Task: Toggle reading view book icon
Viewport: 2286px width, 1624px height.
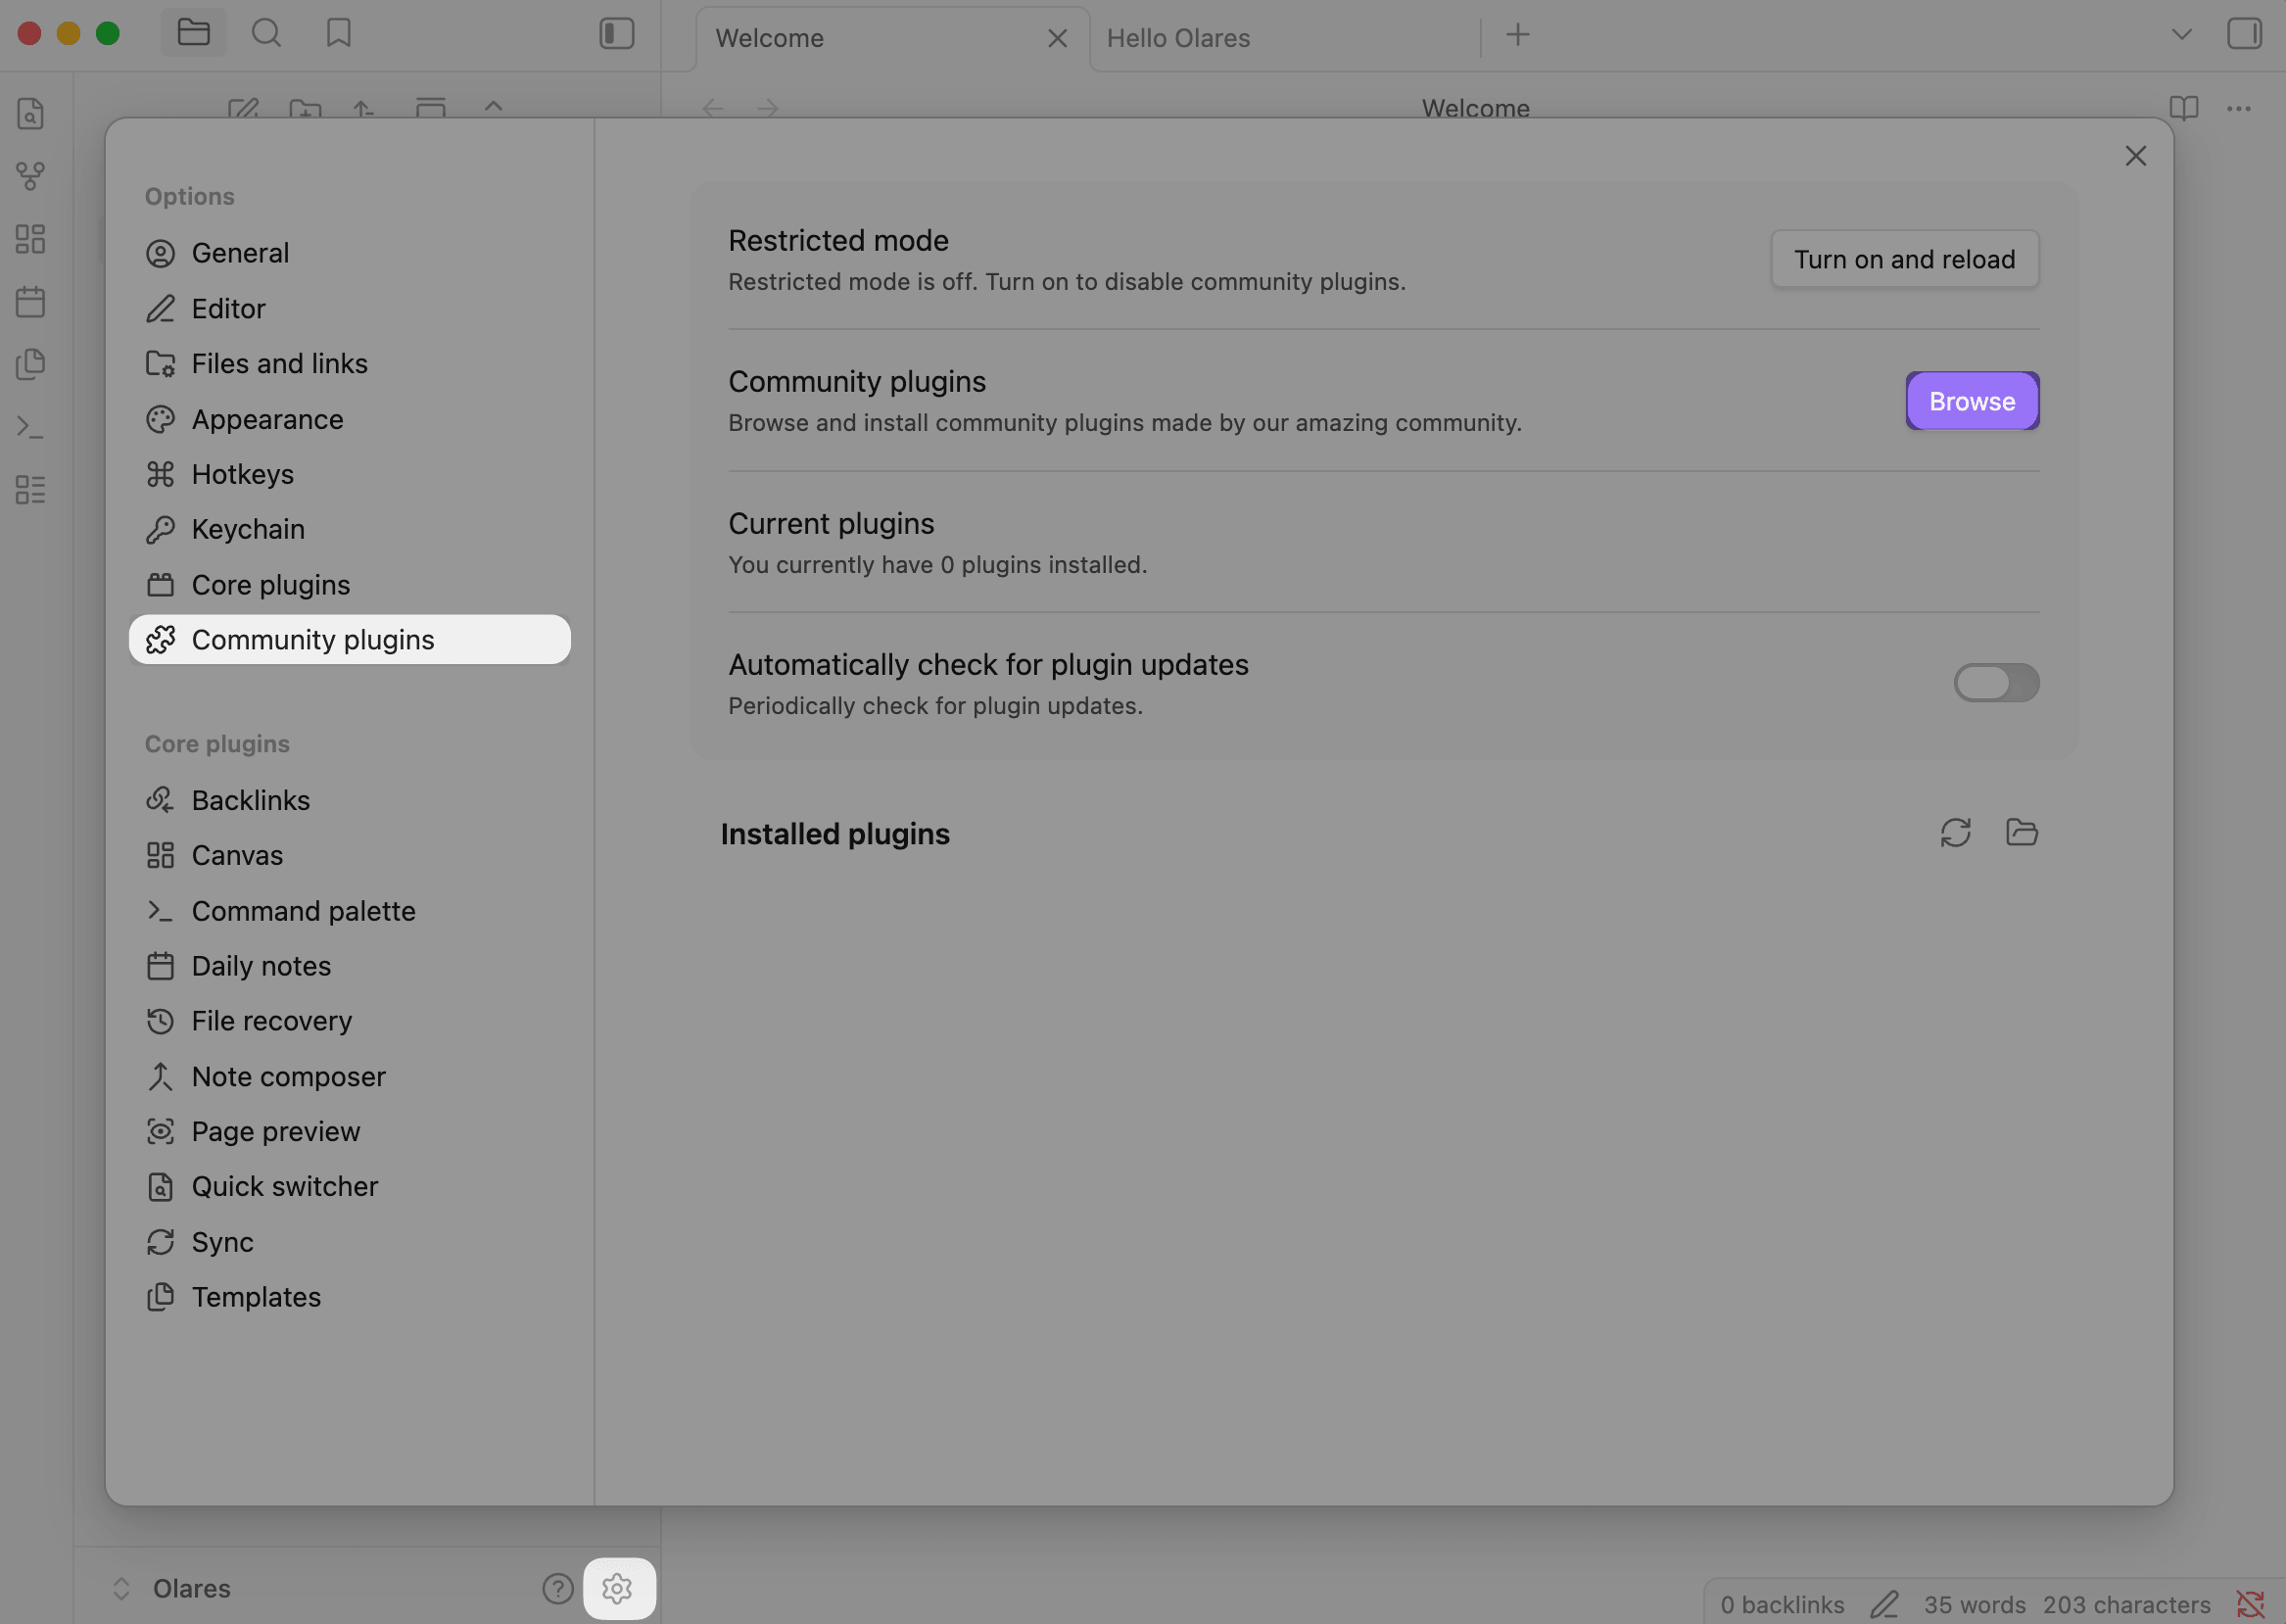Action: point(2184,108)
